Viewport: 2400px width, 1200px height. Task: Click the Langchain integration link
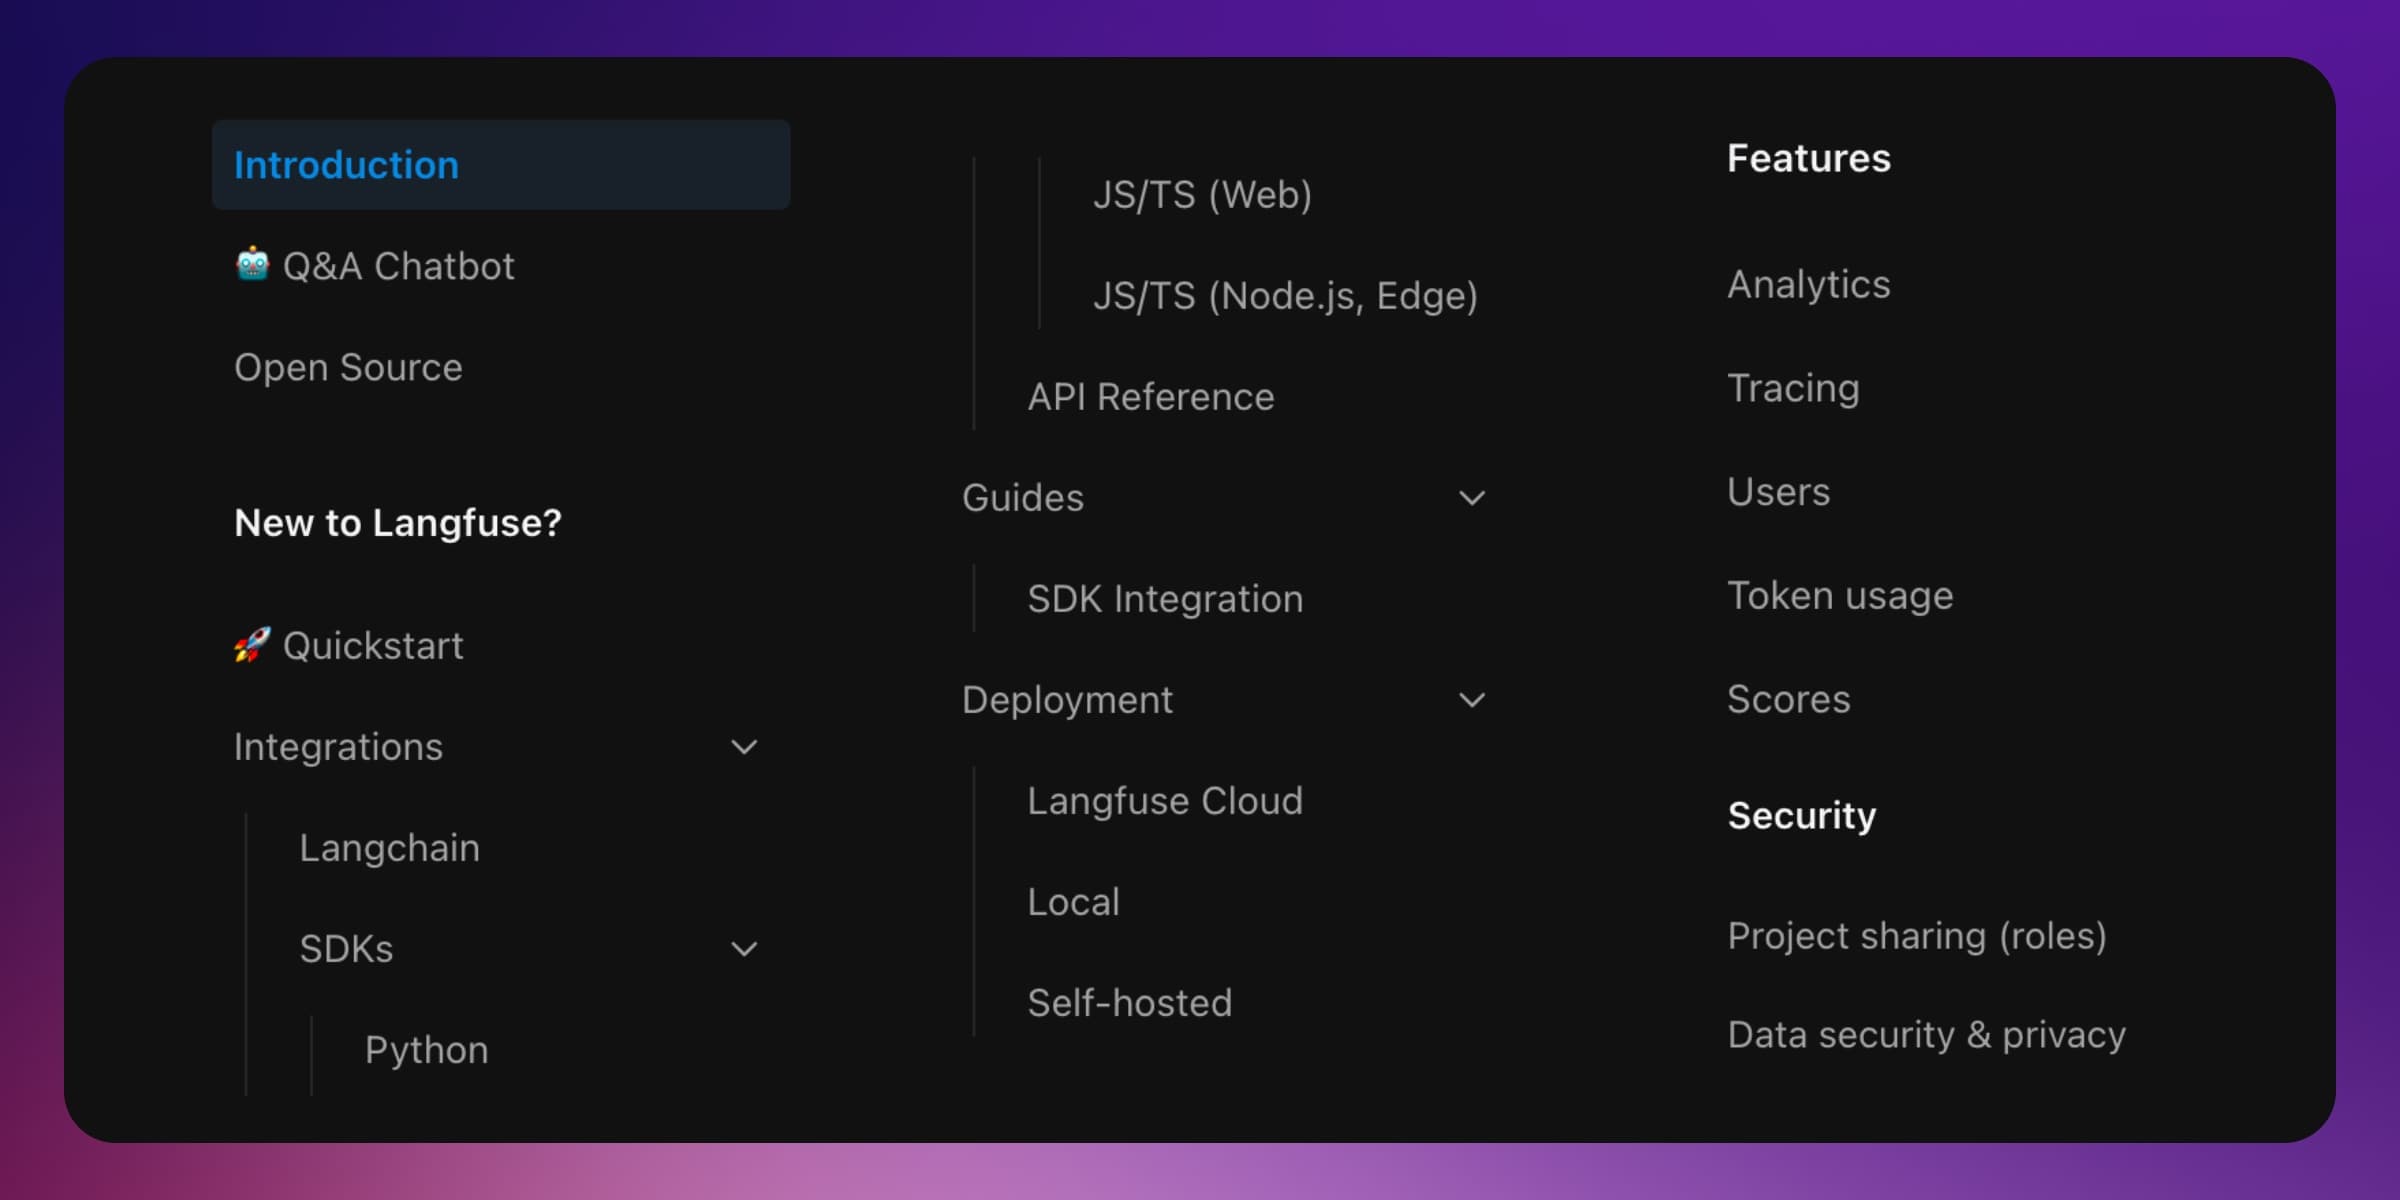click(x=392, y=846)
